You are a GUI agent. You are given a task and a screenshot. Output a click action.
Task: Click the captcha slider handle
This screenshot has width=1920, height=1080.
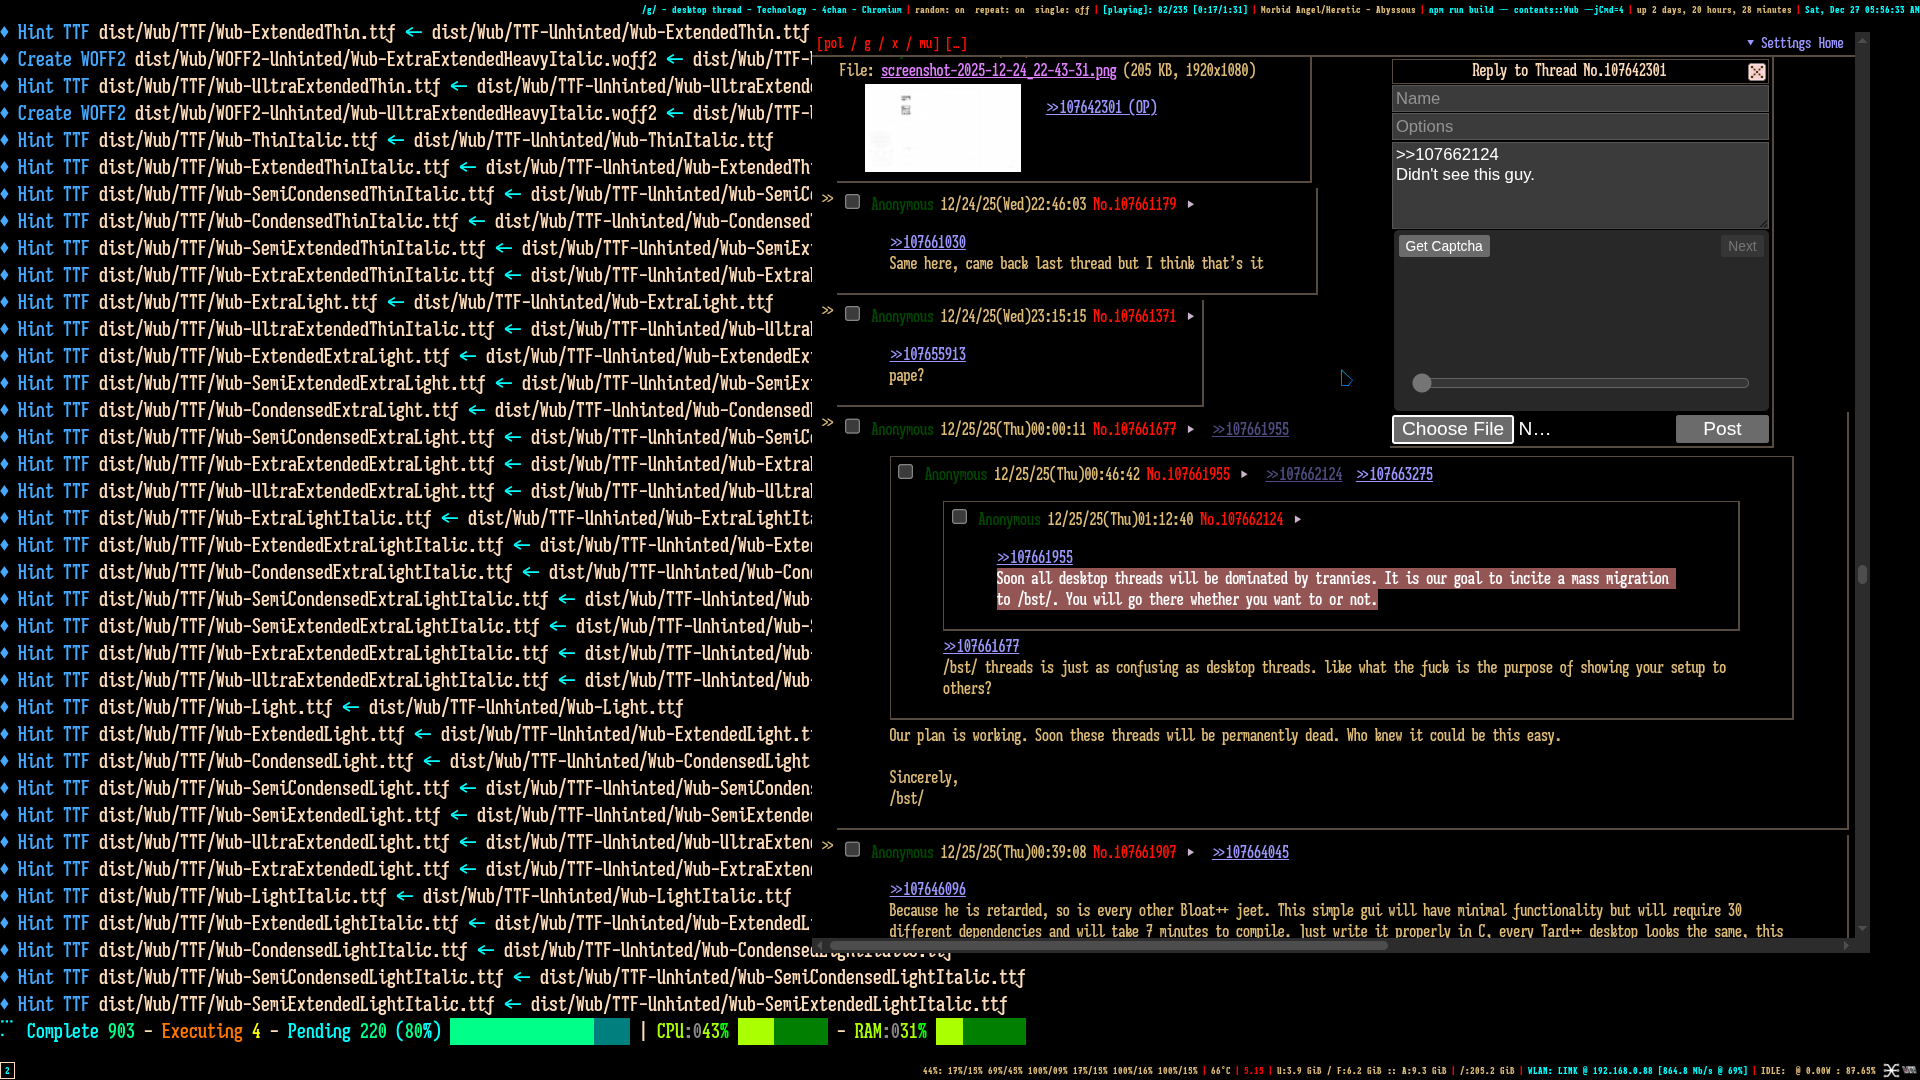point(1421,383)
